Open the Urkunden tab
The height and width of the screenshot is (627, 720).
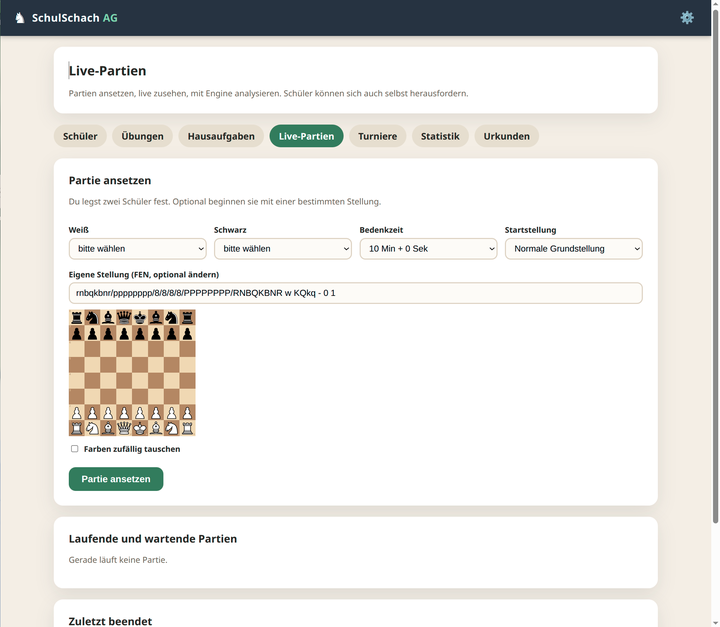coord(506,136)
